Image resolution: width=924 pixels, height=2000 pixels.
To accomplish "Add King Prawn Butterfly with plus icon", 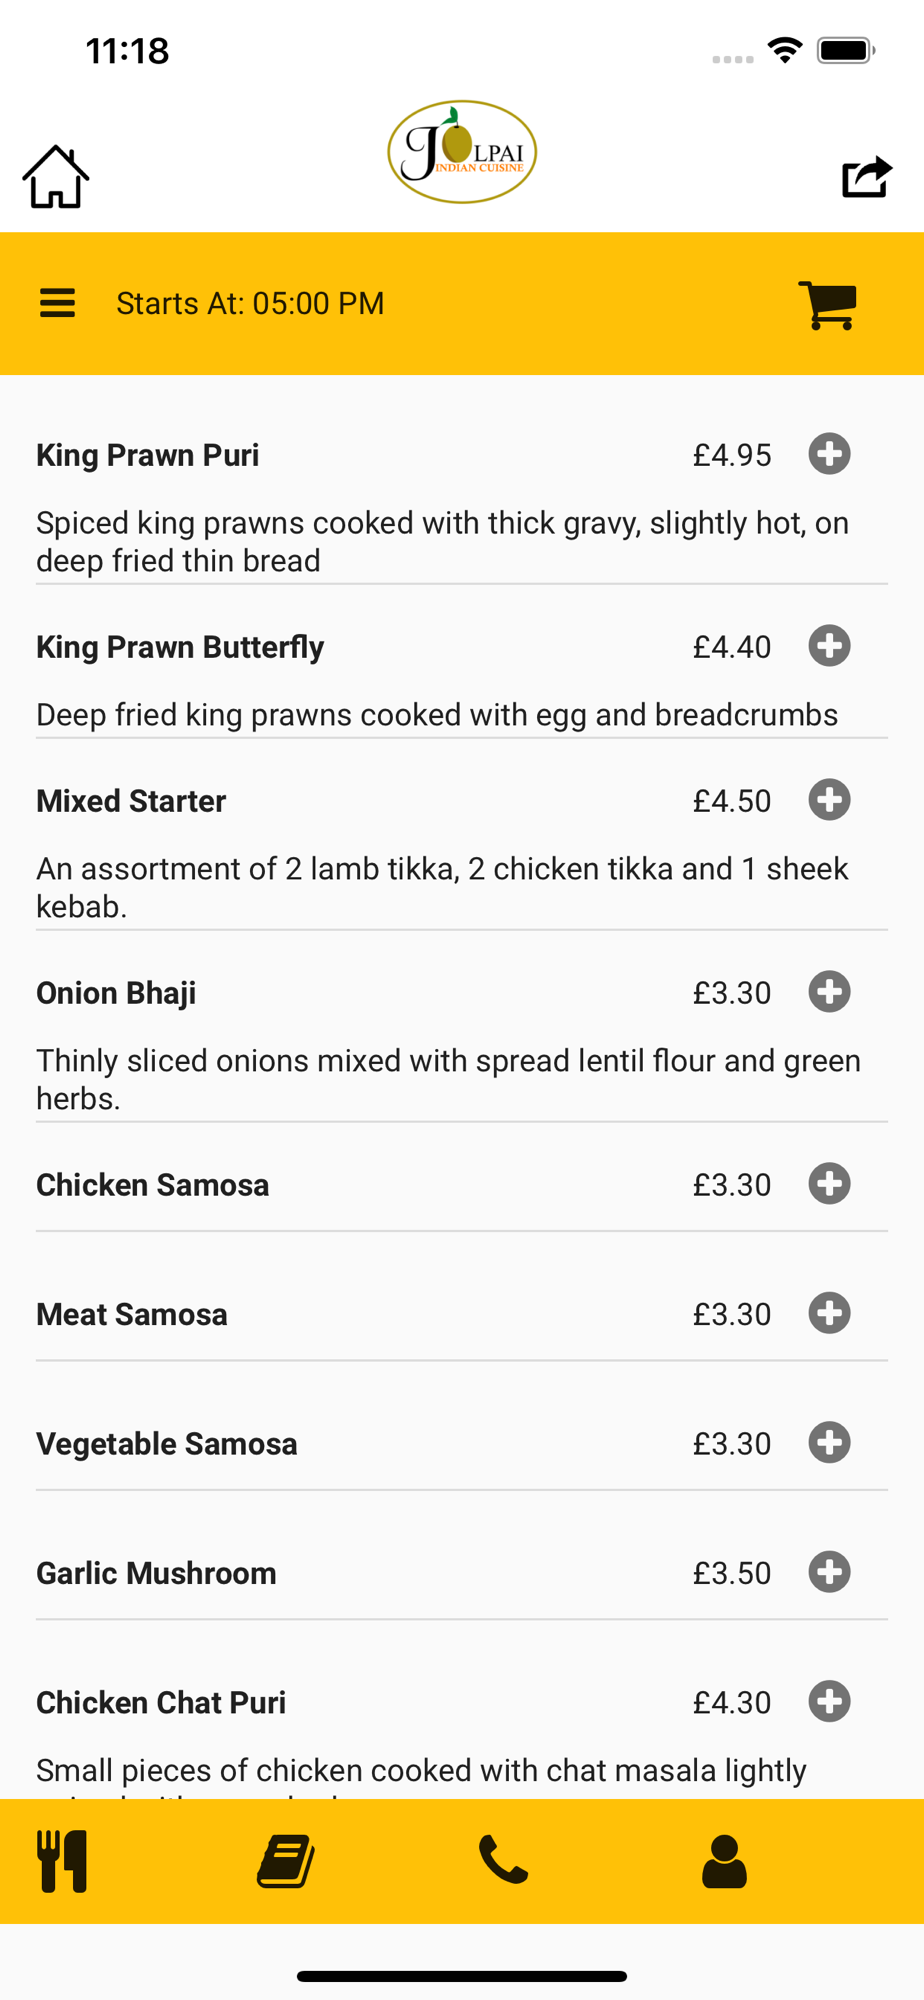I will (x=829, y=646).
